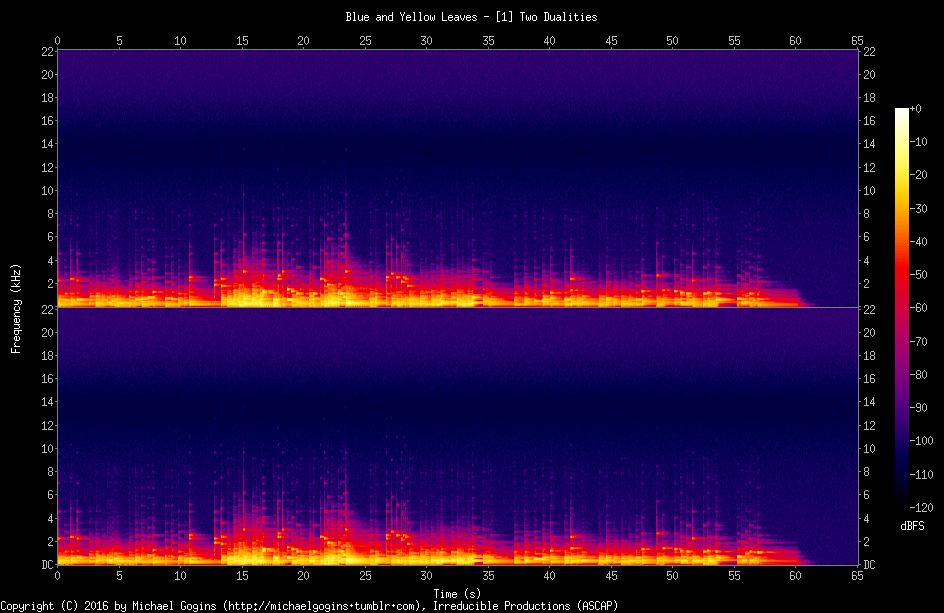Click the "-120" color scale label
Screen dimensions: 944x613
[922, 508]
